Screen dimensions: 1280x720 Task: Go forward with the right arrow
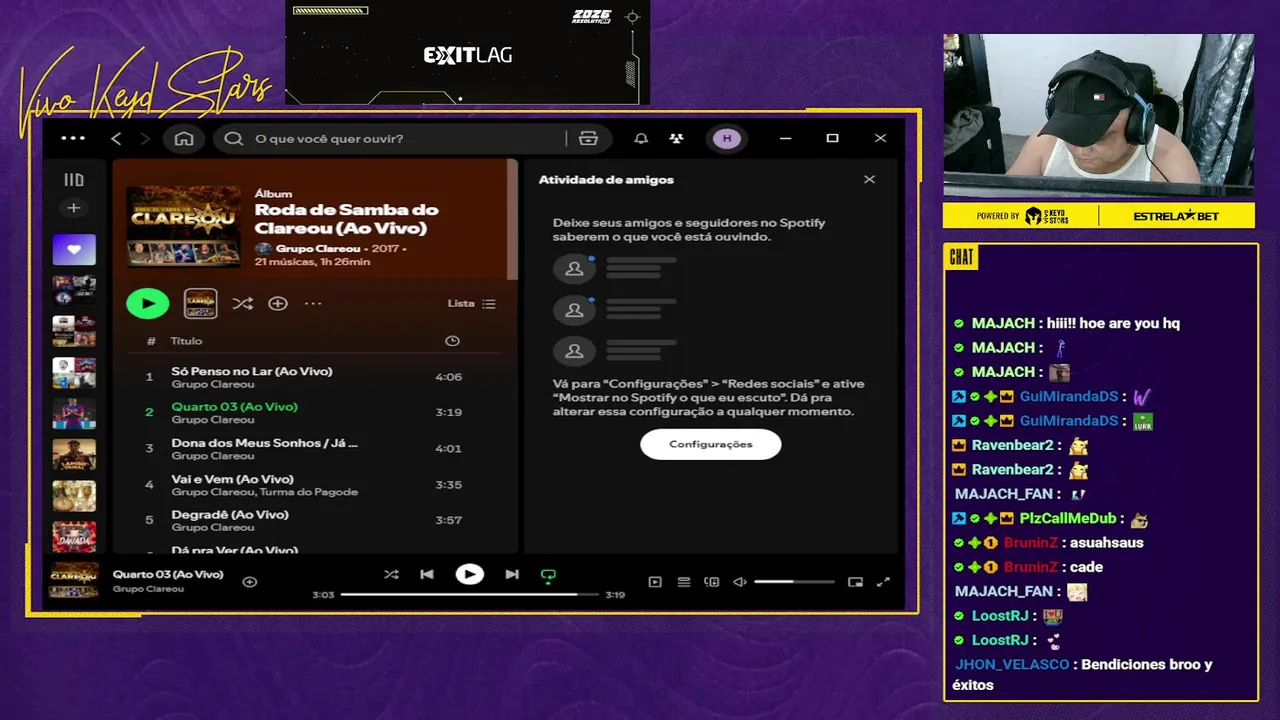click(x=144, y=139)
